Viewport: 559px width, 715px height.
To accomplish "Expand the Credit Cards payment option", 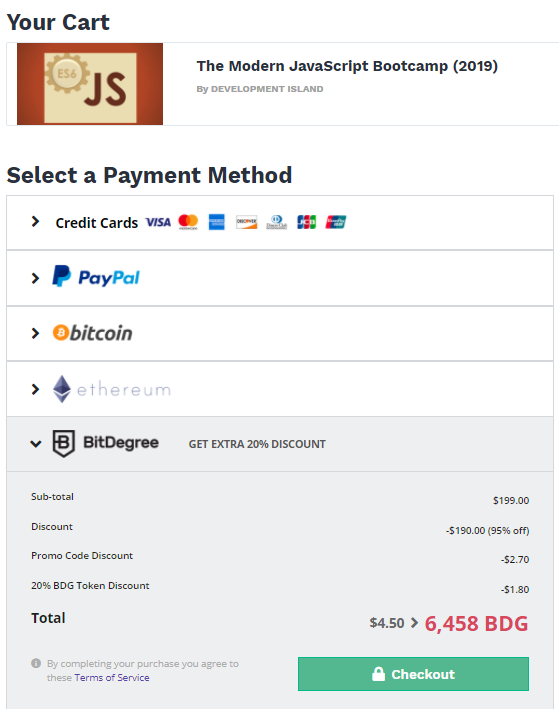I will 35,222.
